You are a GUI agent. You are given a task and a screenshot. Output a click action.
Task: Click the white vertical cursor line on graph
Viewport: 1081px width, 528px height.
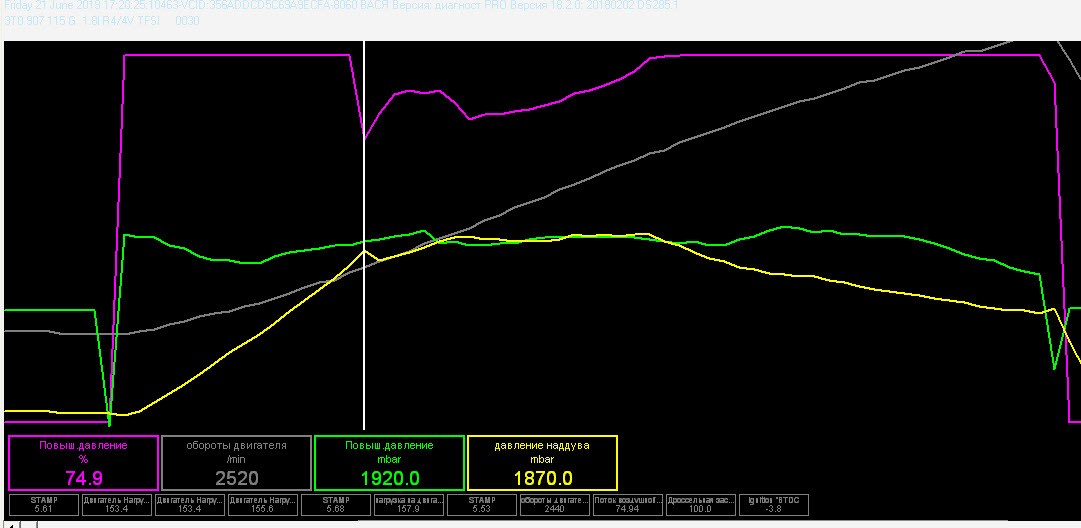[x=364, y=234]
